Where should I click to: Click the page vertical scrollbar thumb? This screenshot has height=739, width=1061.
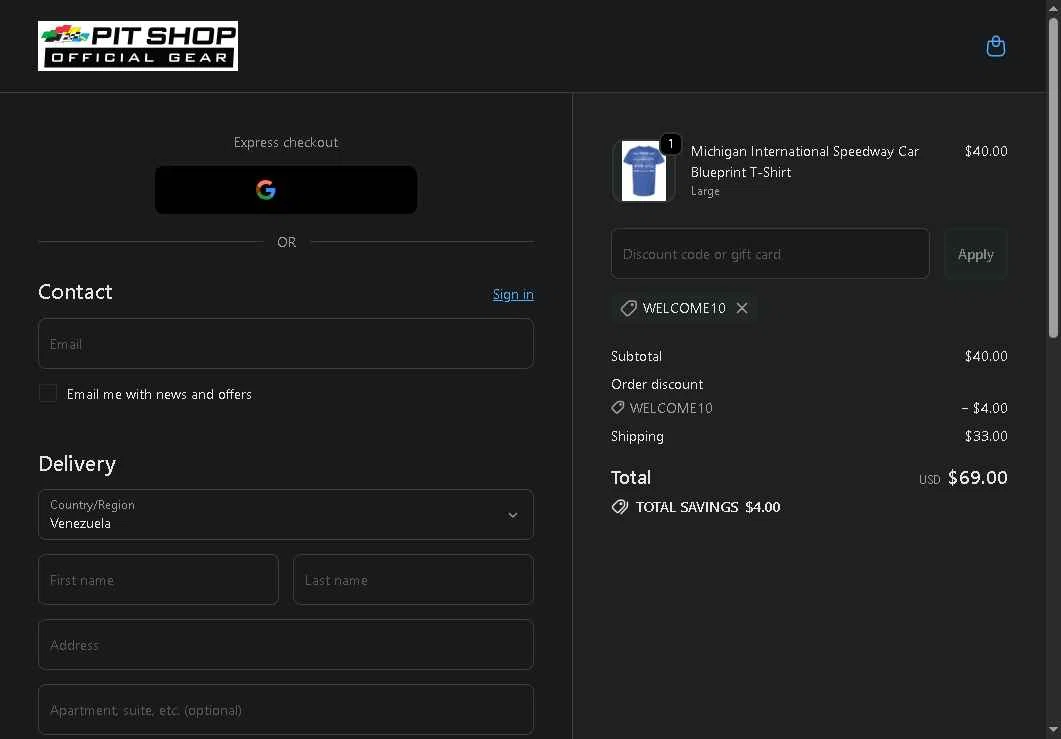point(1054,177)
